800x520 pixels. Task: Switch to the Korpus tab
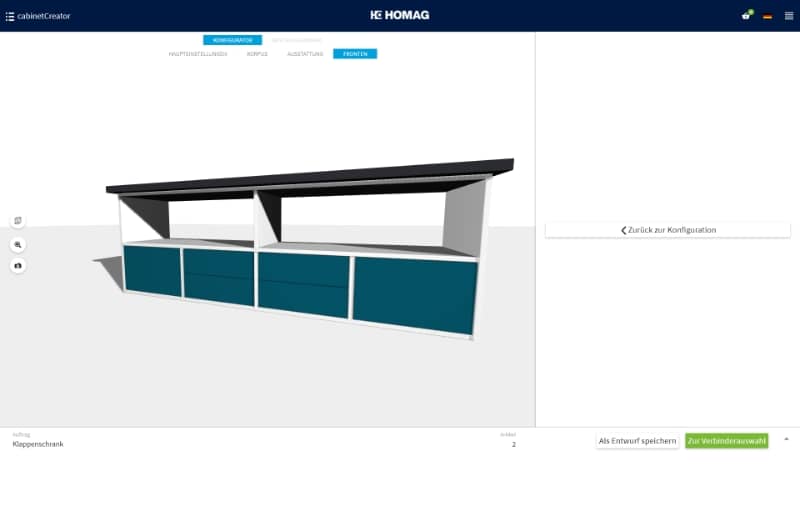point(257,54)
